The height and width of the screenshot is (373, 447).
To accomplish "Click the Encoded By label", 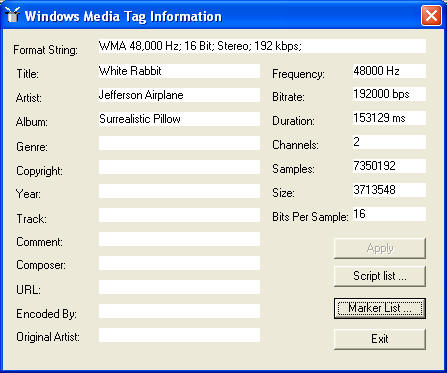I will click(46, 314).
